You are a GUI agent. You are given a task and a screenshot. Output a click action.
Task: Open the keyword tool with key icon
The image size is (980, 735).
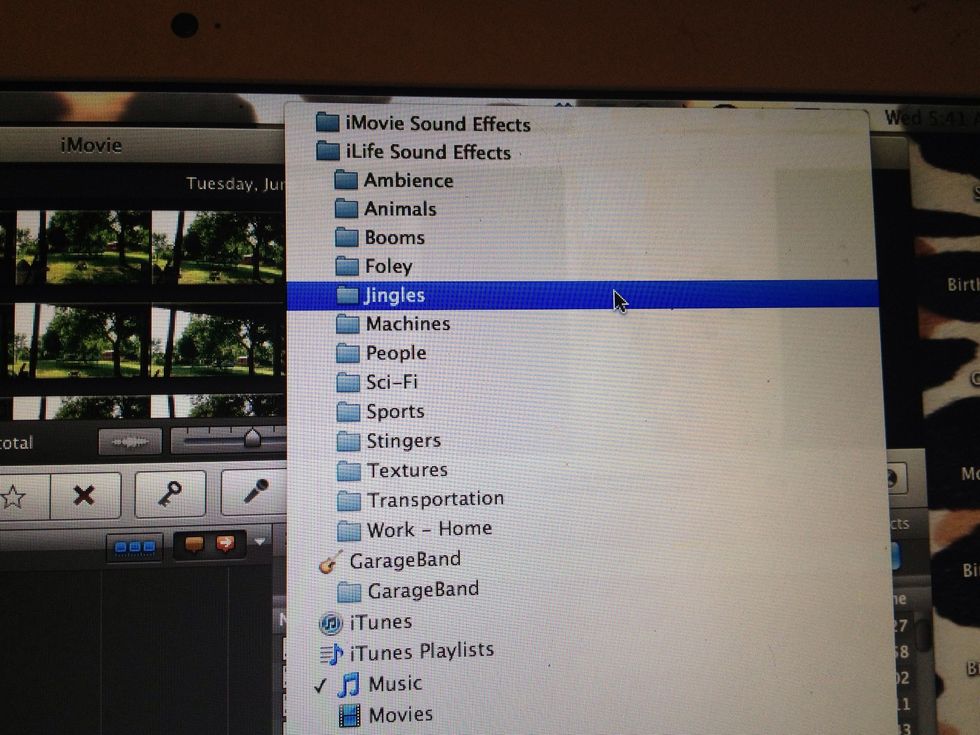(170, 494)
